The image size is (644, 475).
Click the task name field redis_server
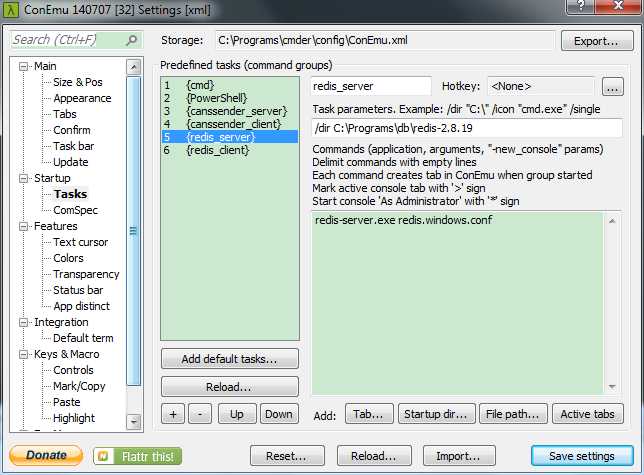click(x=371, y=86)
